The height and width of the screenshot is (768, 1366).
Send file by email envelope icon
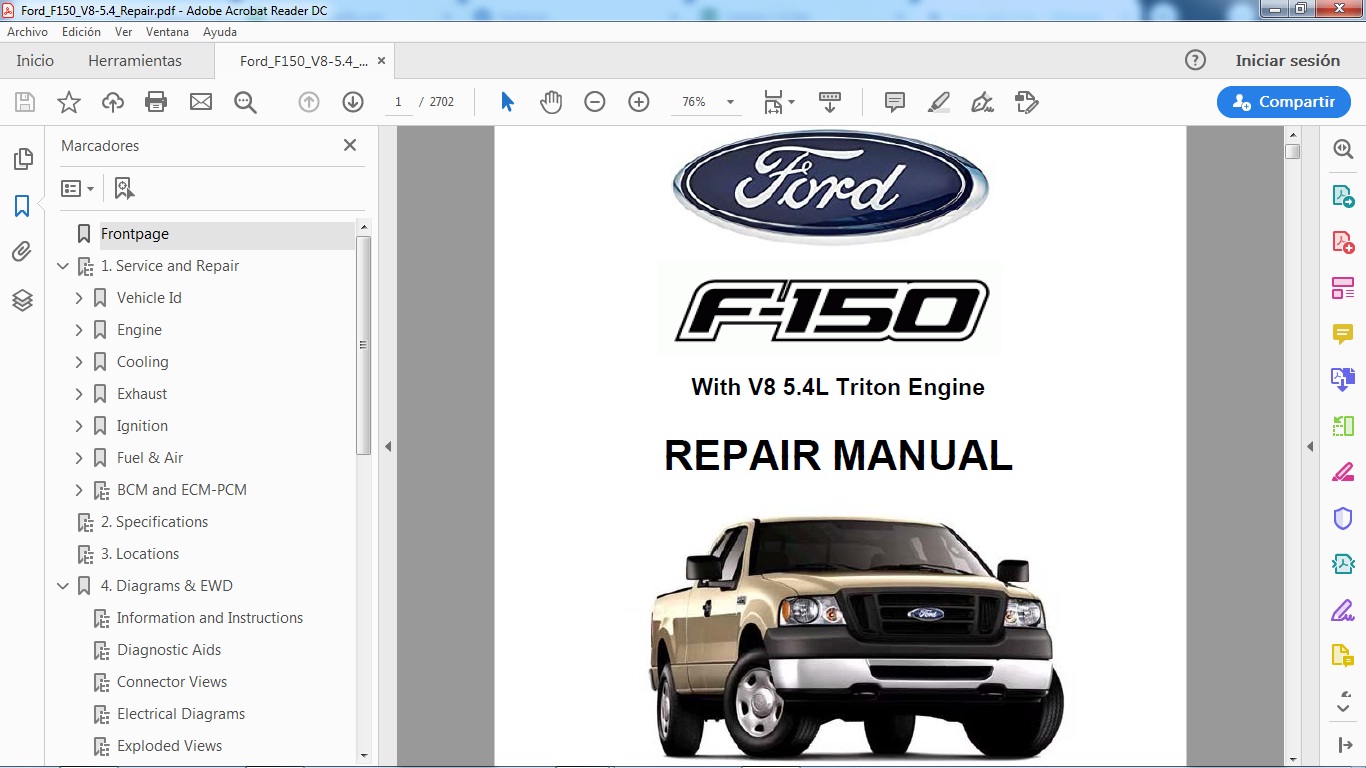pyautogui.click(x=201, y=102)
